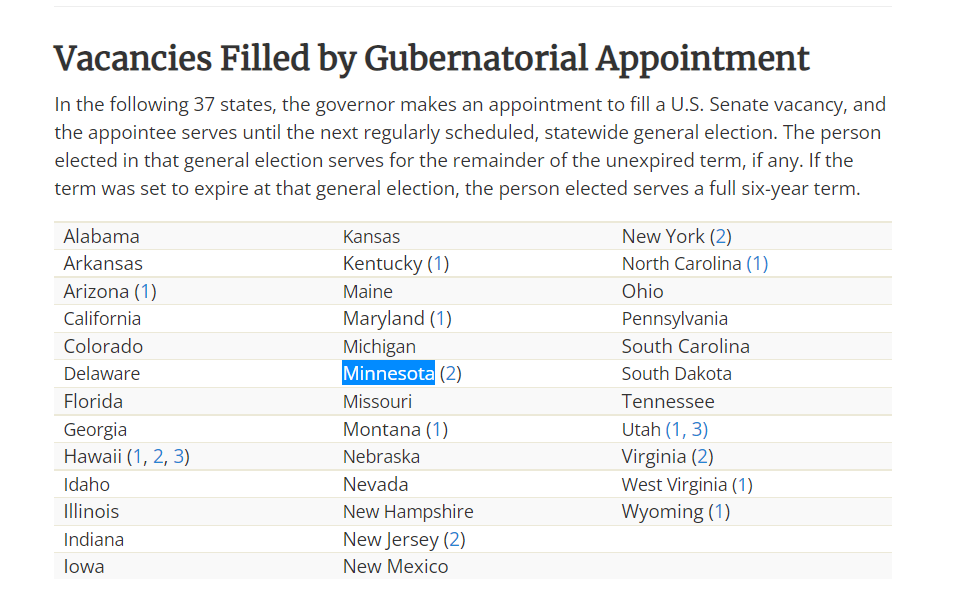Screen dimensions: 963x605
Task: Click footnote 3 link next to Utah
Action: click(x=698, y=430)
